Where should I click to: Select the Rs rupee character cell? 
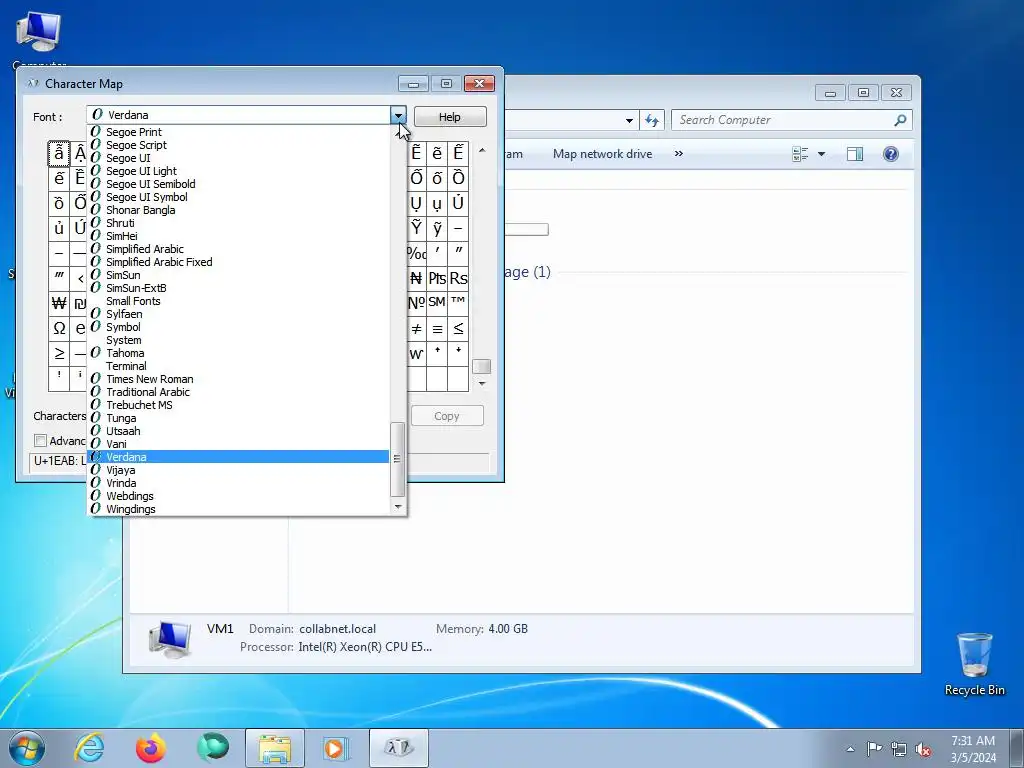point(458,278)
